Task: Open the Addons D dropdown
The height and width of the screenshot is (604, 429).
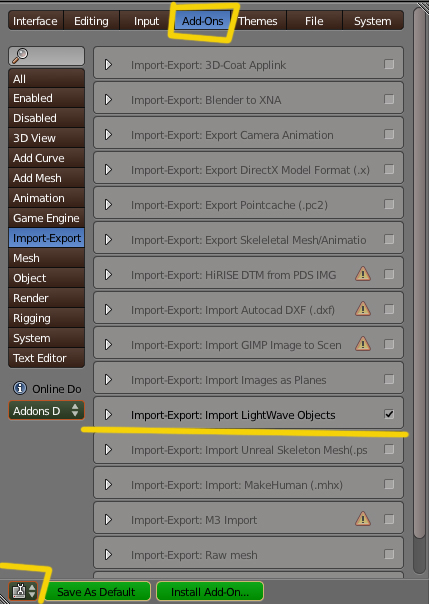Action: click(x=46, y=411)
